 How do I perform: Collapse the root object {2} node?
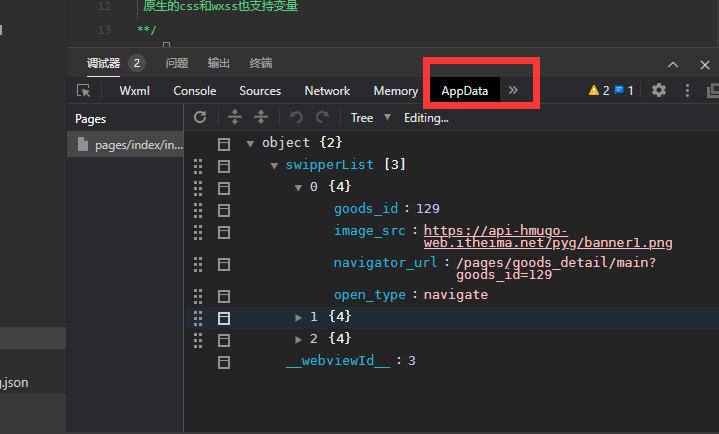250,144
